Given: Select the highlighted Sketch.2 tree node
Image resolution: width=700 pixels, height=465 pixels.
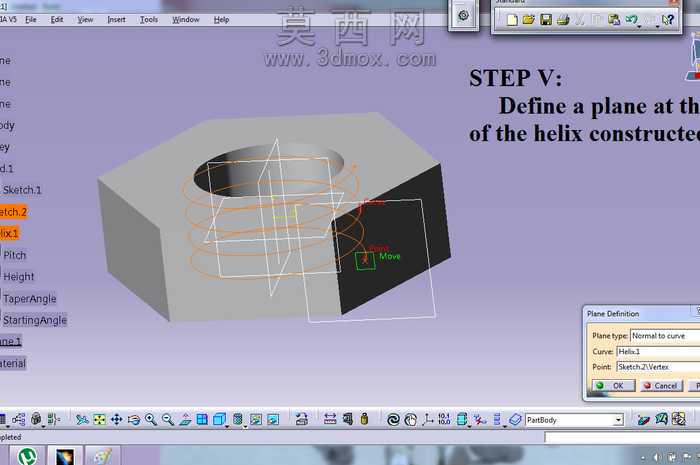Looking at the screenshot, I should point(13,212).
